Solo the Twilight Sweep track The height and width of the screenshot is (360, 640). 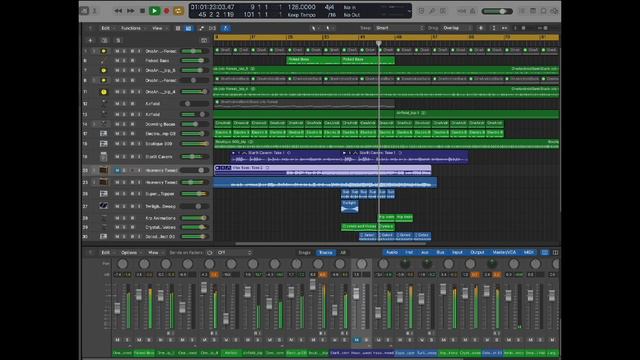point(124,207)
